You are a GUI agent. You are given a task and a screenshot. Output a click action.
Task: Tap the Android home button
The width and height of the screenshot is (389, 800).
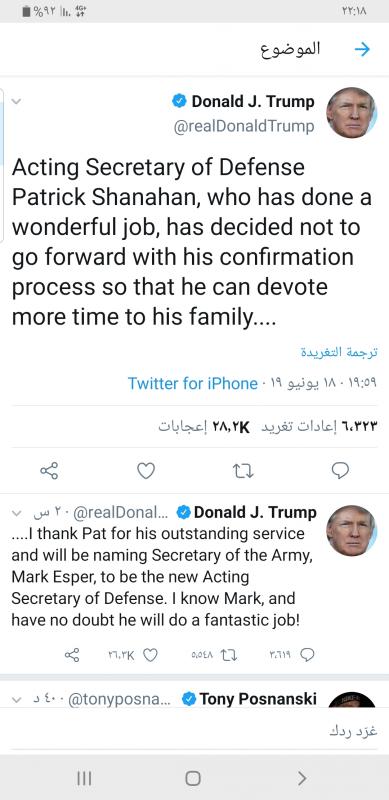point(193,778)
